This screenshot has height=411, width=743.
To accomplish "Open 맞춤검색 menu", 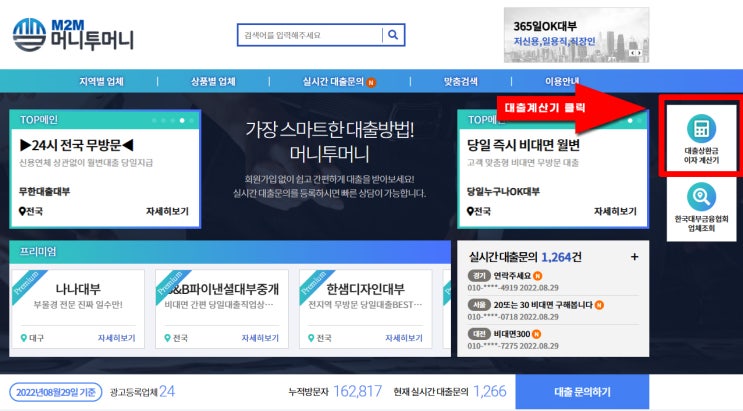I will (461, 82).
